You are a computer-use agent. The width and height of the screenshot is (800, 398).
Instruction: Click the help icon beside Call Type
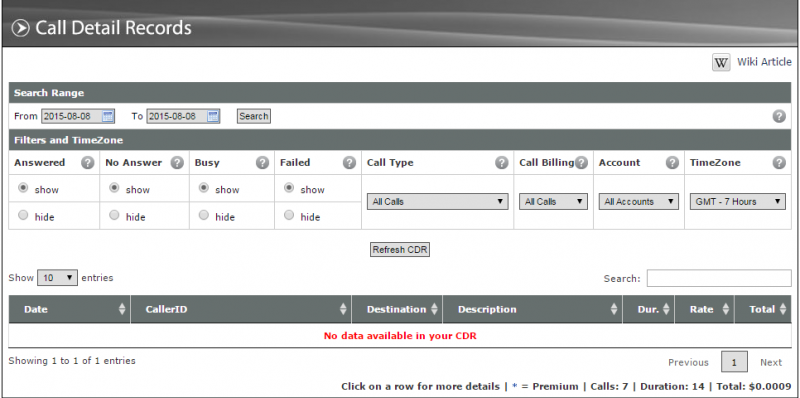[x=502, y=163]
